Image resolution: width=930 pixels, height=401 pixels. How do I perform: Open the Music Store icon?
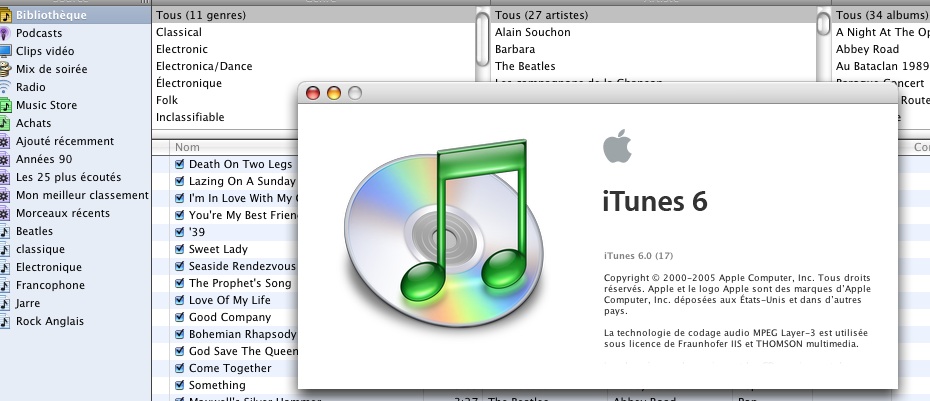pos(5,106)
